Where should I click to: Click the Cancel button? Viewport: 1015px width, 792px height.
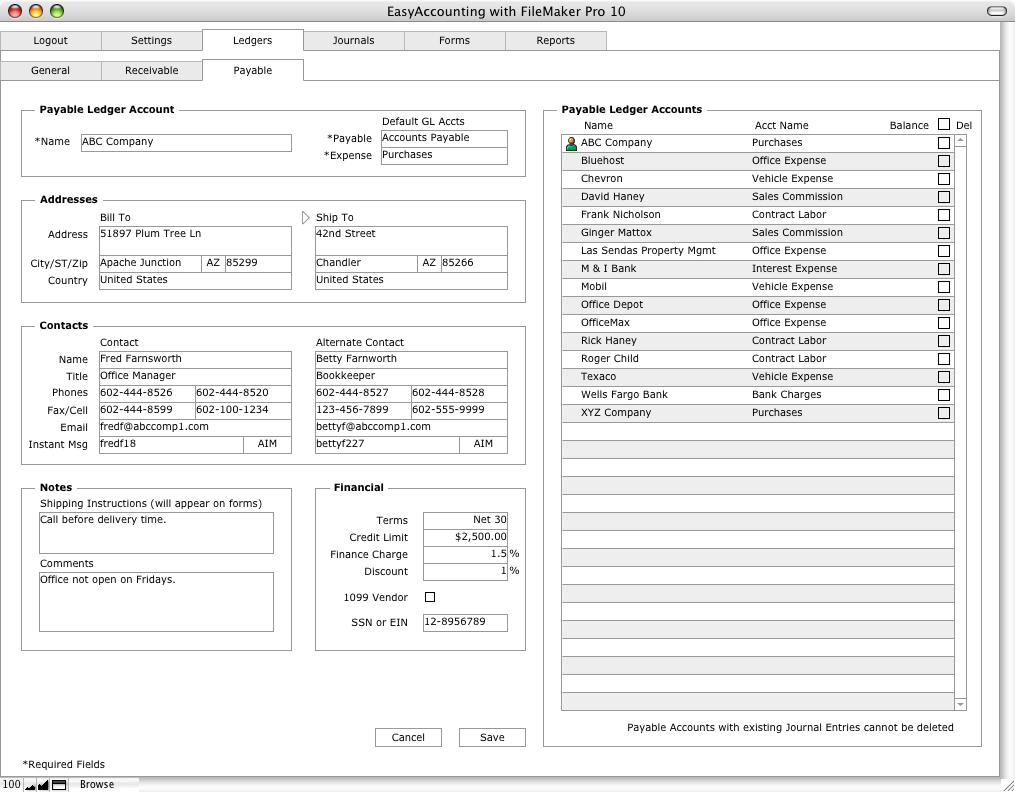pos(408,738)
